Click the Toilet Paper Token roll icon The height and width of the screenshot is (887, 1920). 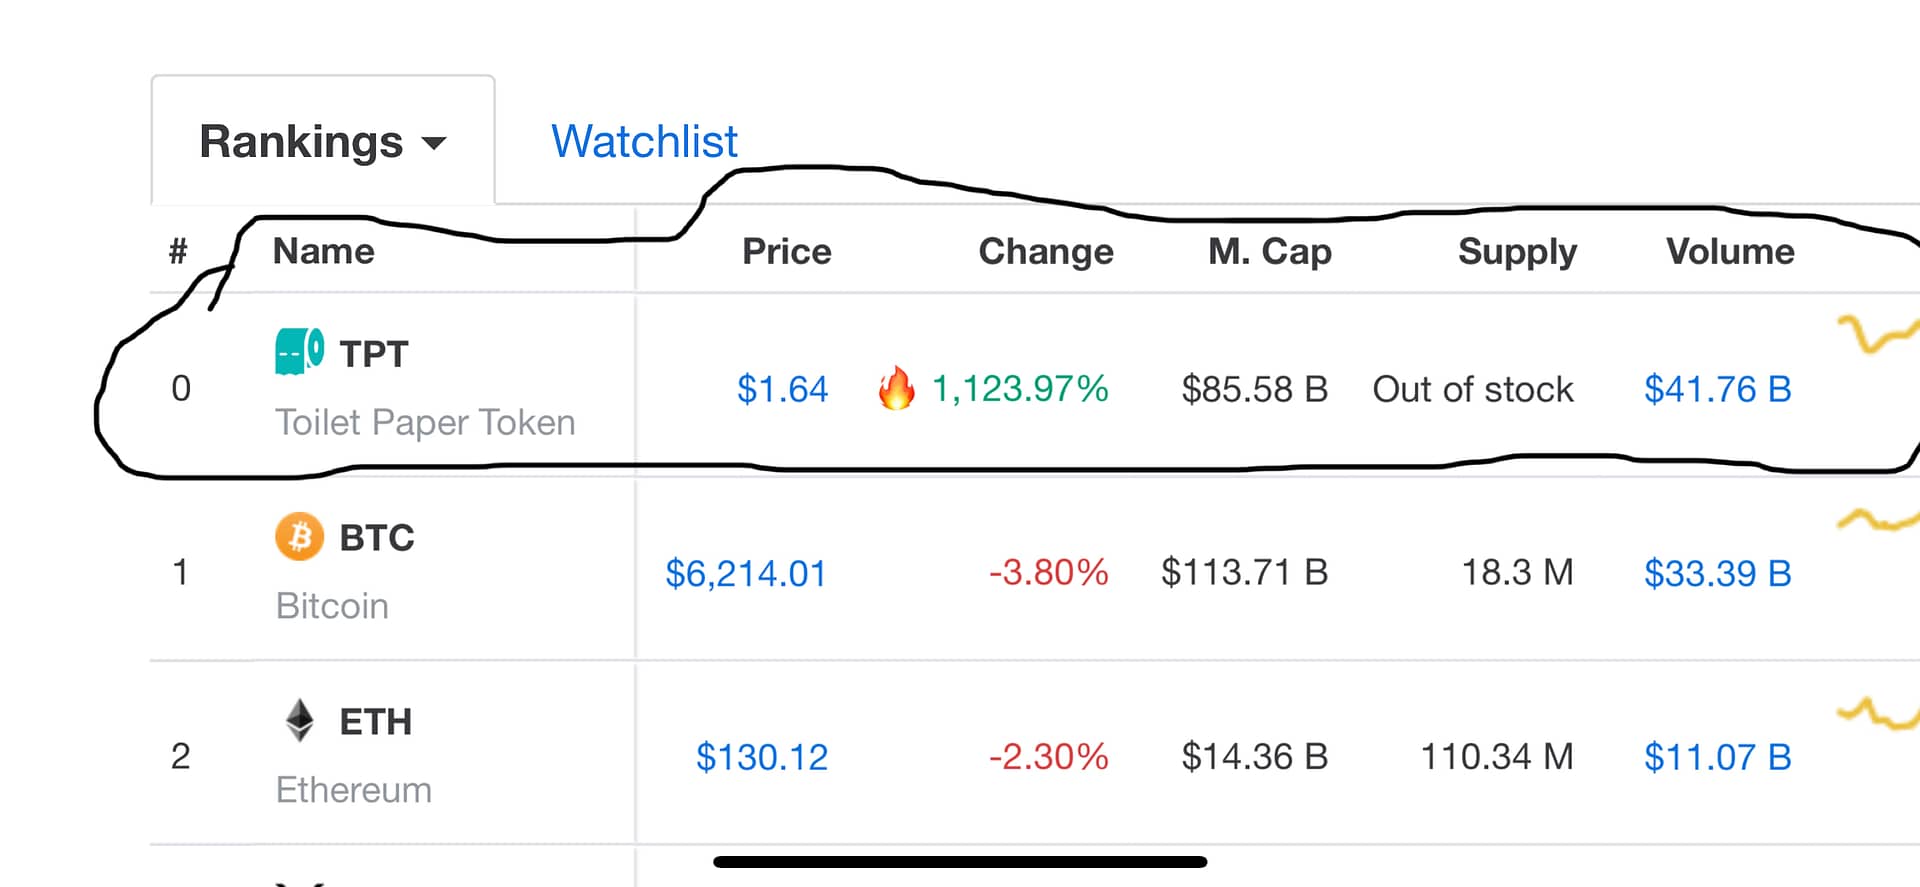299,352
